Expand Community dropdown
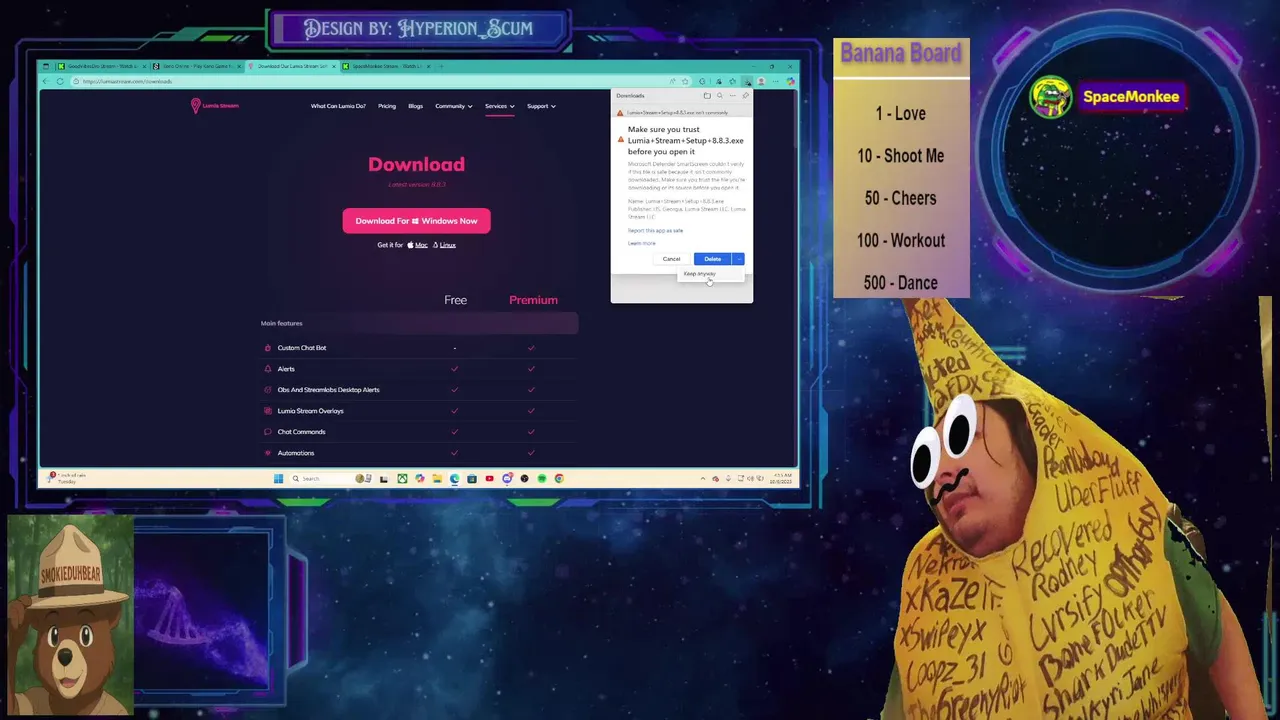 tap(453, 106)
